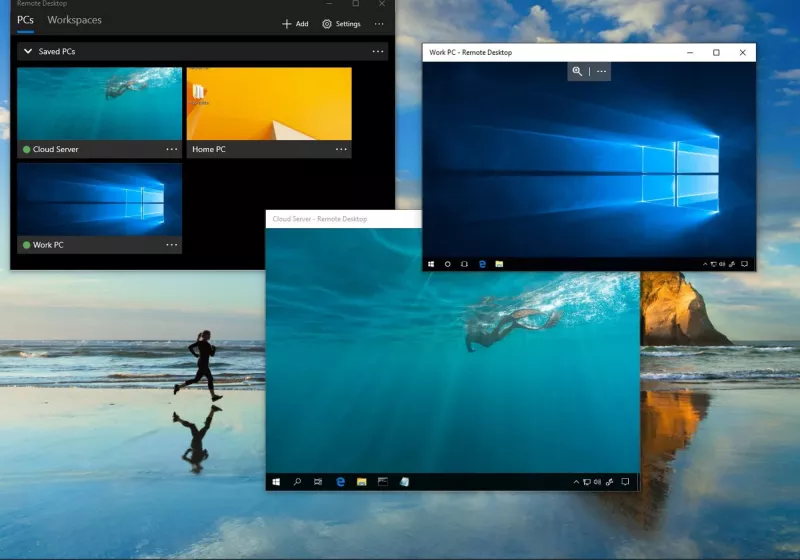
Task: Click volume icon in Work PC window tray
Action: click(x=722, y=264)
